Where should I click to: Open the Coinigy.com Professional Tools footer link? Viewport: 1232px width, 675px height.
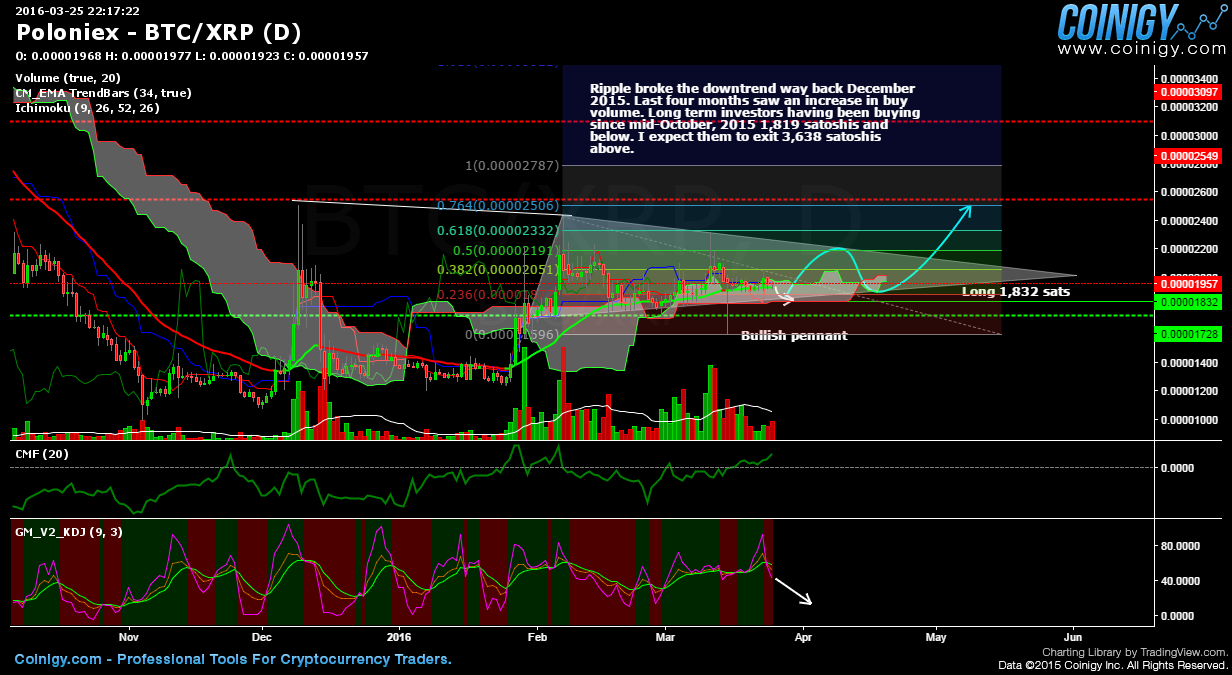pyautogui.click(x=233, y=659)
